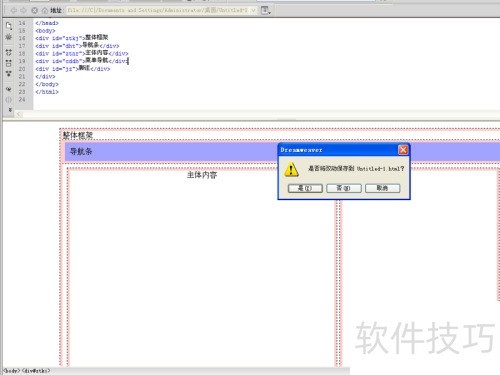This screenshot has width=500, height=375.
Task: Click the 主体内容 text in design view
Action: pos(202,175)
